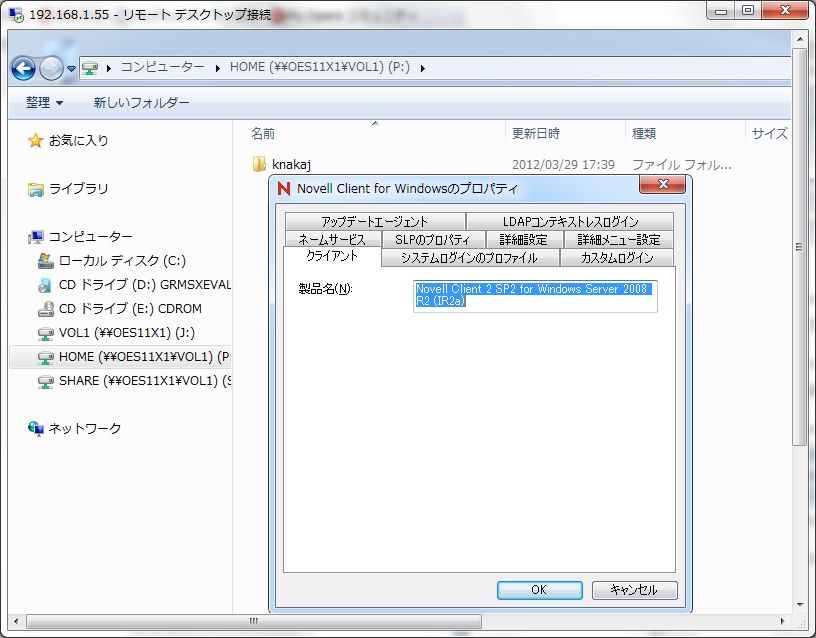Click the 製品名 product name field

click(x=536, y=296)
